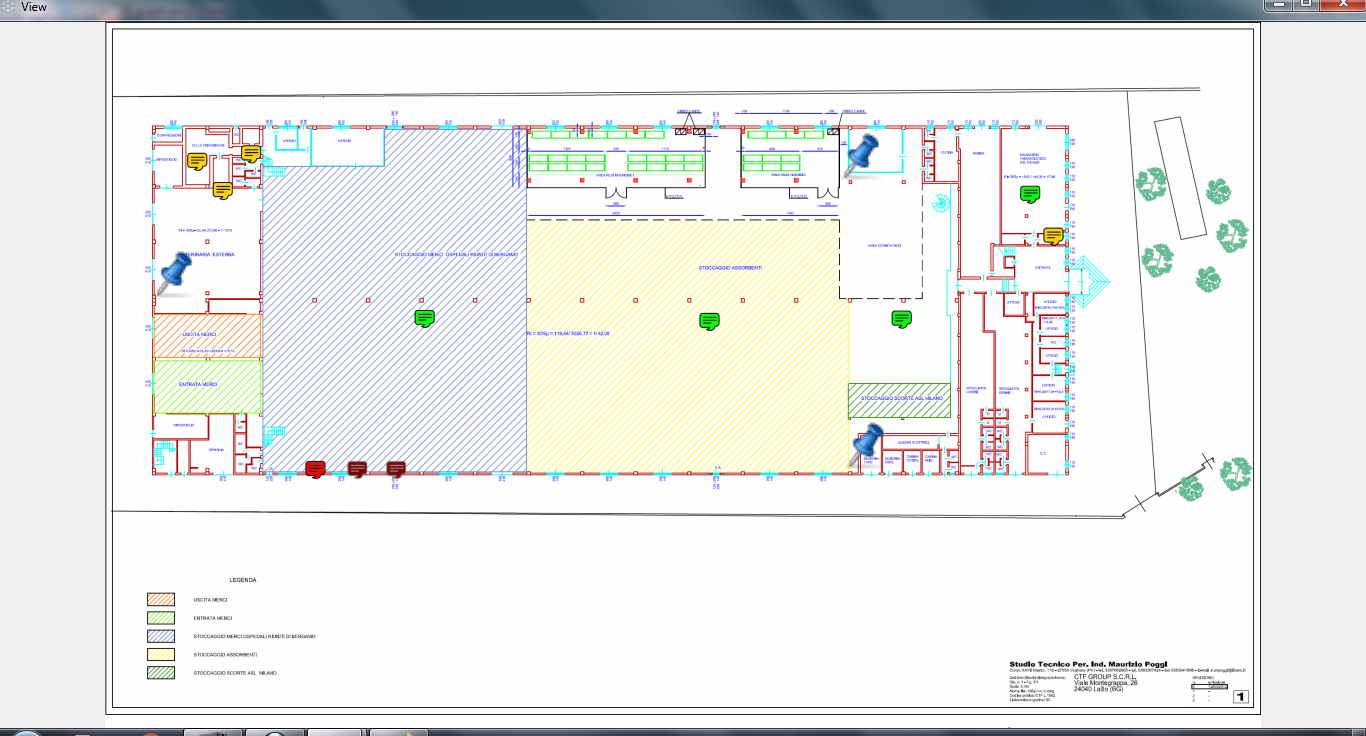Click the Stoccaggio Scorte ASL Milano zone
1366x736 pixels.
[898, 400]
